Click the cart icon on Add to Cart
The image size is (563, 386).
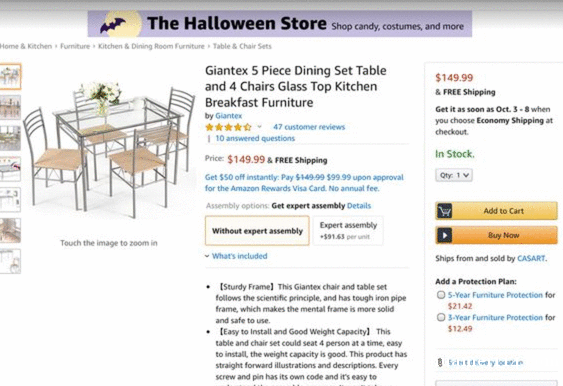(x=445, y=211)
